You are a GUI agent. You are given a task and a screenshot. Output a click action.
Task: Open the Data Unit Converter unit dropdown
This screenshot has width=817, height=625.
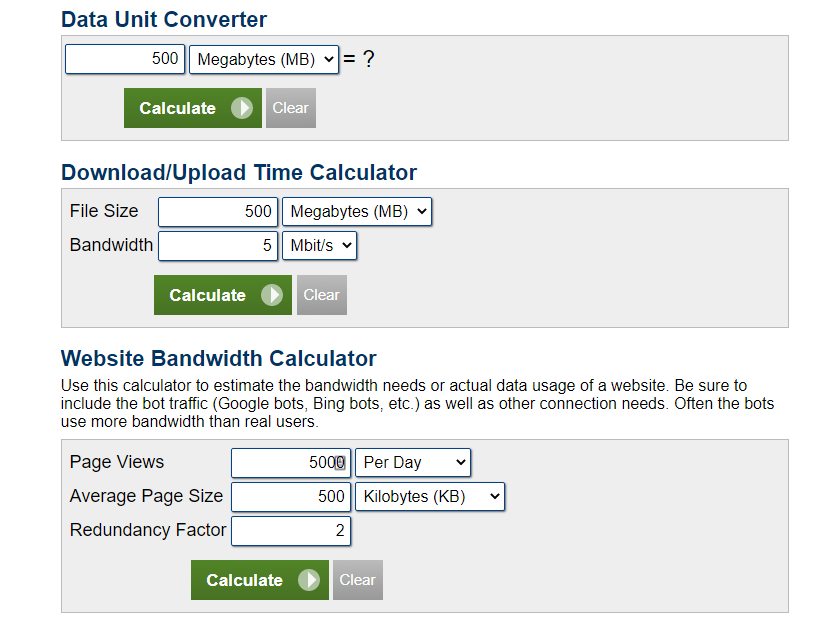264,59
